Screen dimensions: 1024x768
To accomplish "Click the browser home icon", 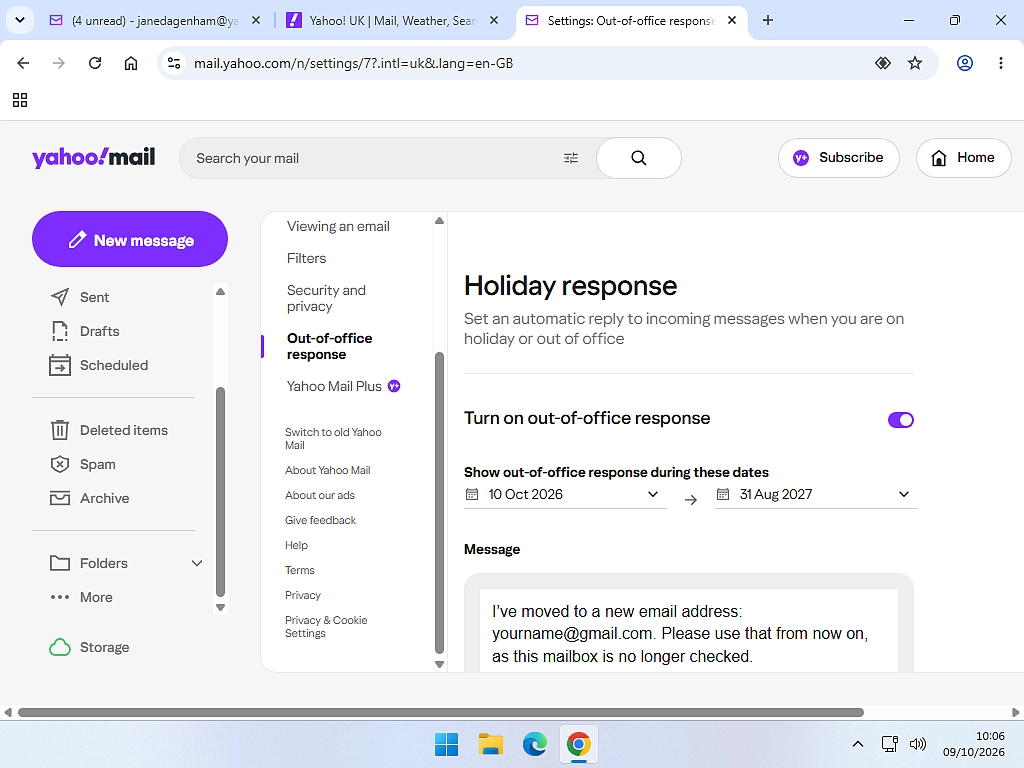I will point(131,63).
